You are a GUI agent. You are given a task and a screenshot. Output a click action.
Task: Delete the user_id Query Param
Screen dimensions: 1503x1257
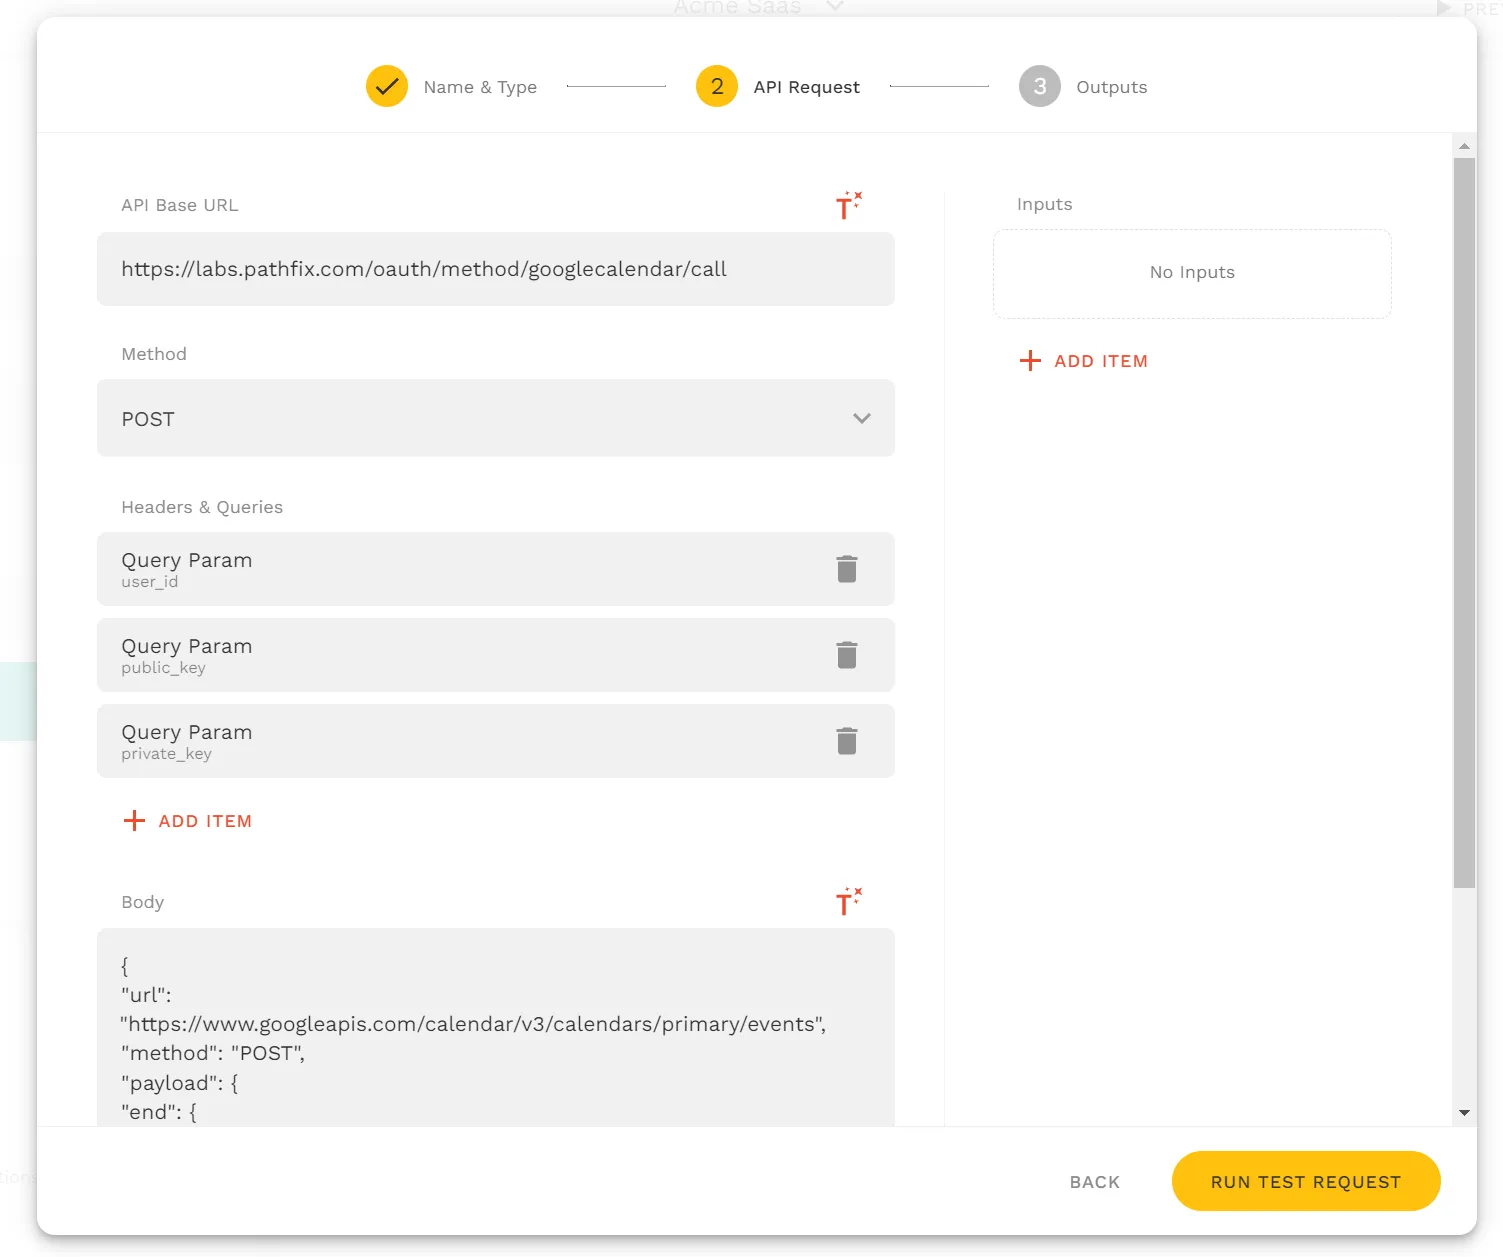pyautogui.click(x=847, y=569)
